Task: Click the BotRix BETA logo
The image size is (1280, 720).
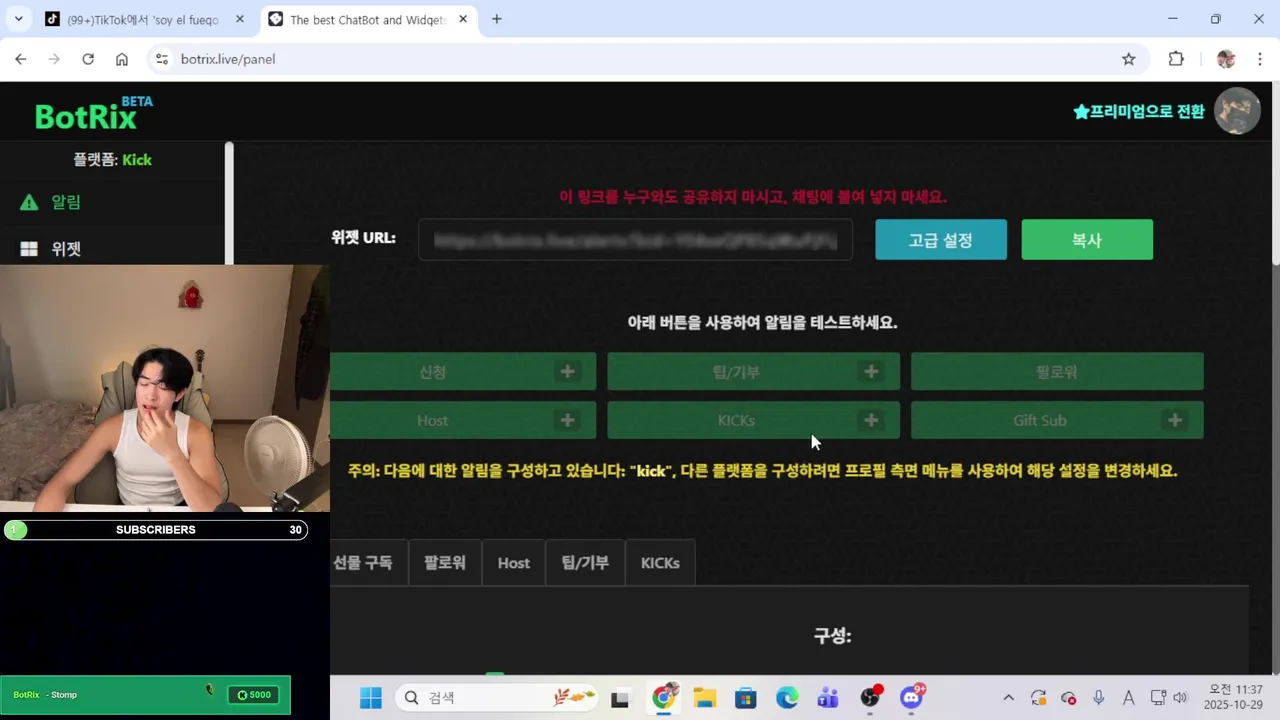Action: [x=94, y=113]
